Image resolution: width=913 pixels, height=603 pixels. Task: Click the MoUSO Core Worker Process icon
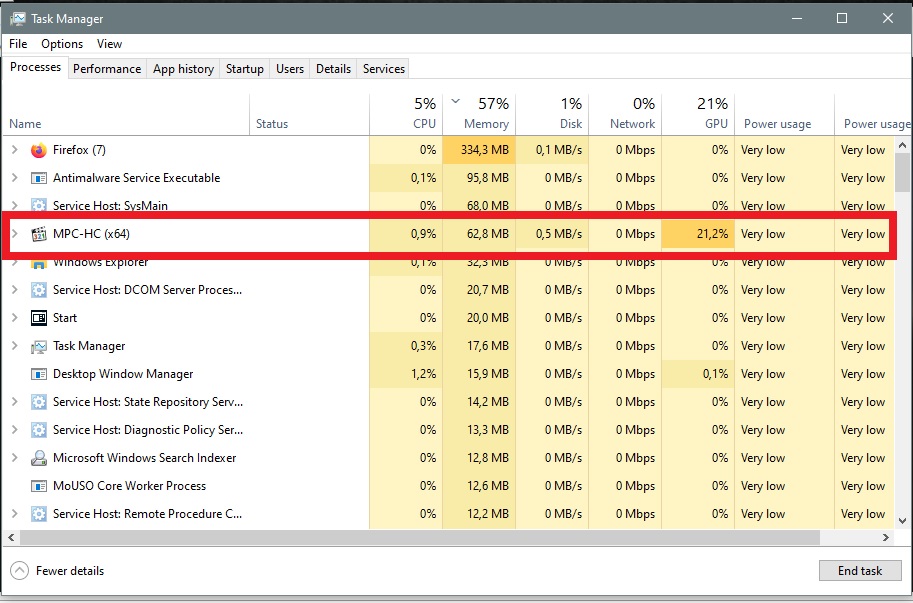click(38, 486)
